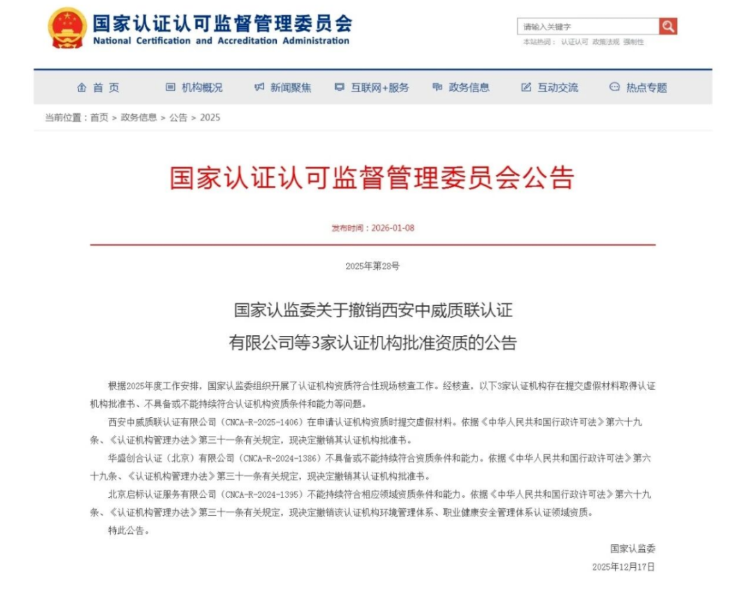
Task: Click the red heading 国家认证认可监督管理委员会公告
Action: tap(372, 178)
